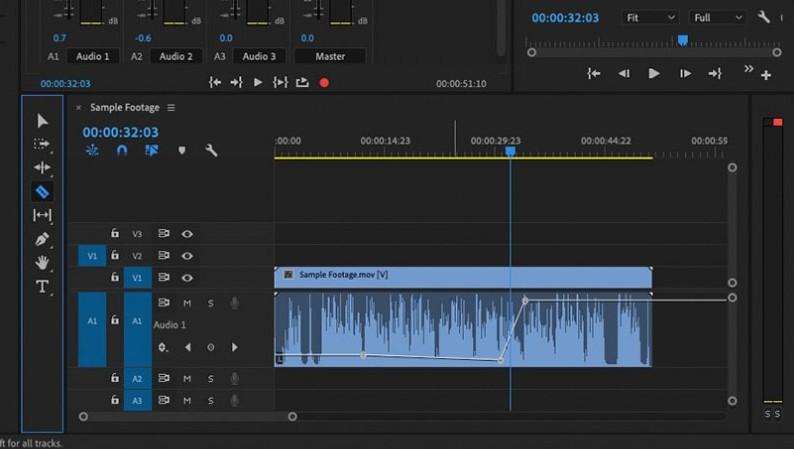Viewport: 794px width, 449px height.
Task: Open more transport buttons chevron
Action: [748, 68]
